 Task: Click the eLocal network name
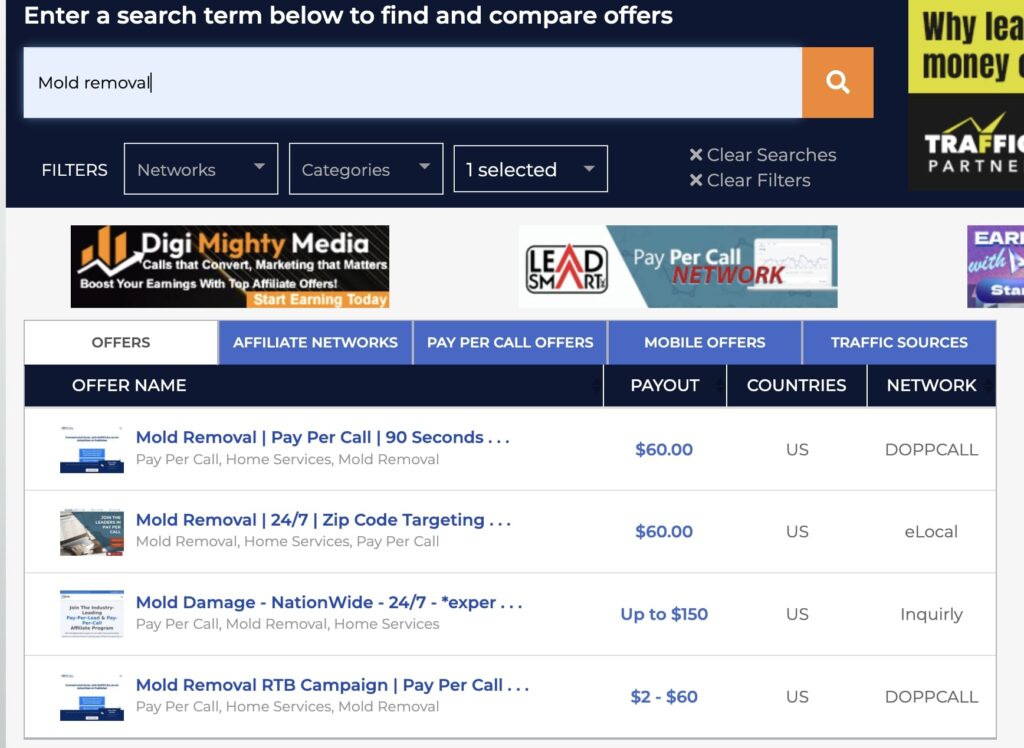931,532
